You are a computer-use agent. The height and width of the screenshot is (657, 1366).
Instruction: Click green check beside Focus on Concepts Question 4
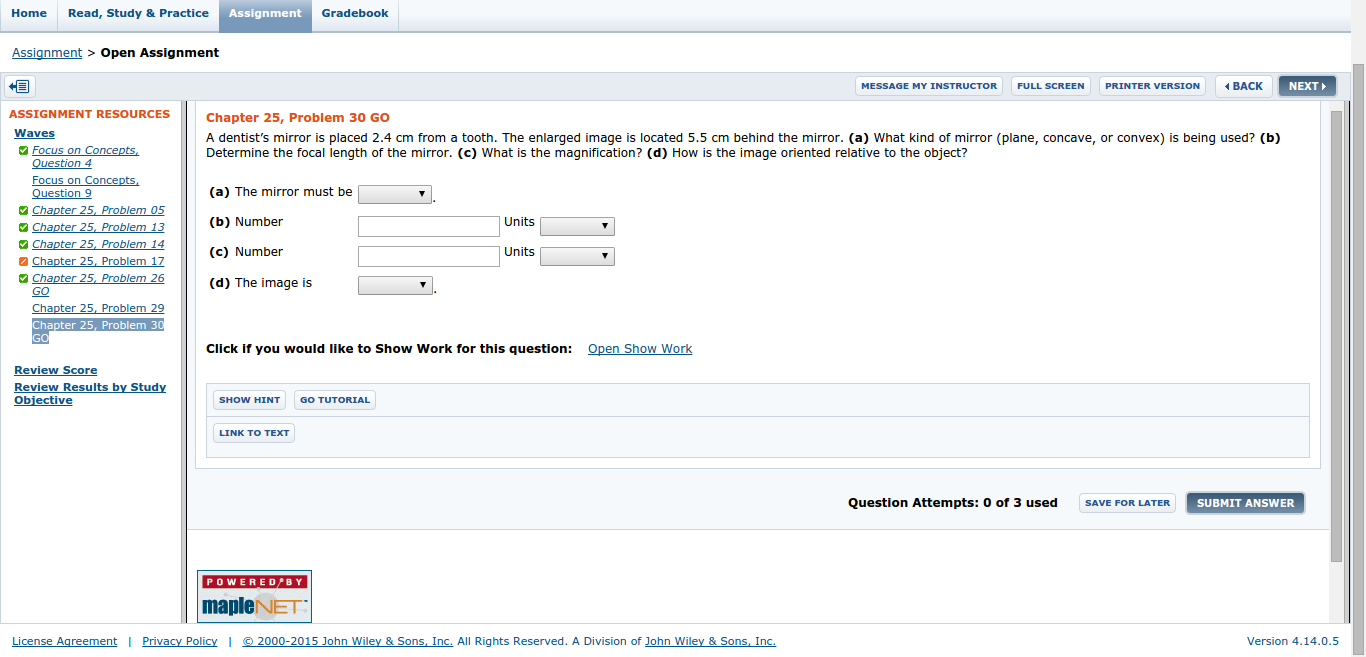[x=23, y=151]
